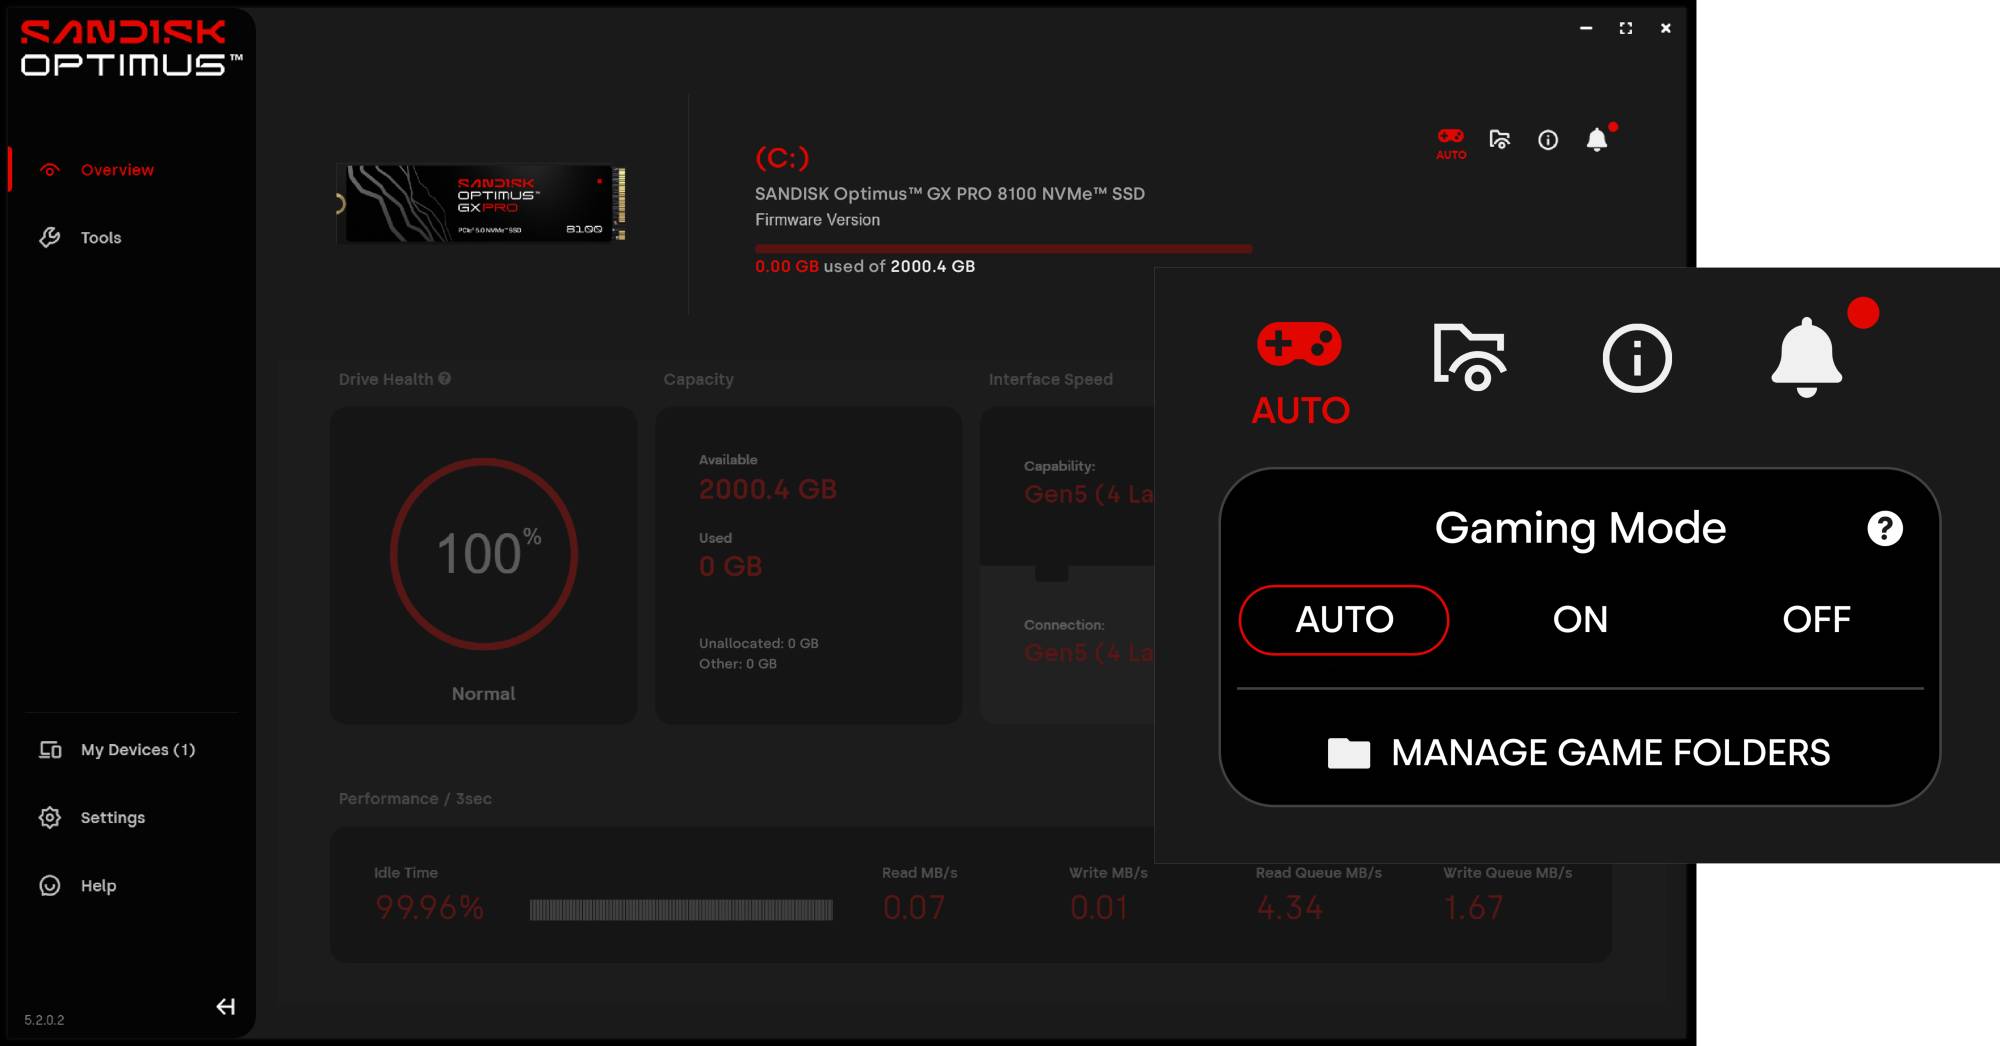Collapse the sidebar with the arrow icon
The width and height of the screenshot is (2000, 1046).
point(226,1007)
